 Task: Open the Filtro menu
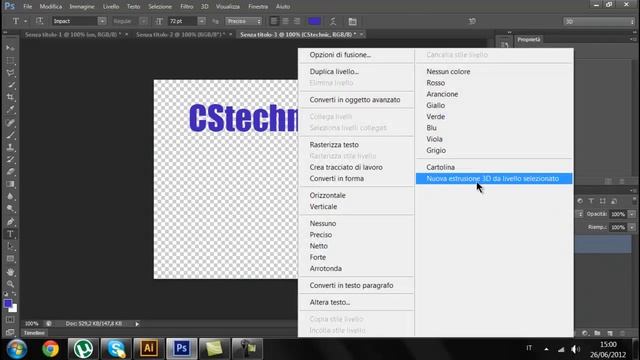(187, 7)
